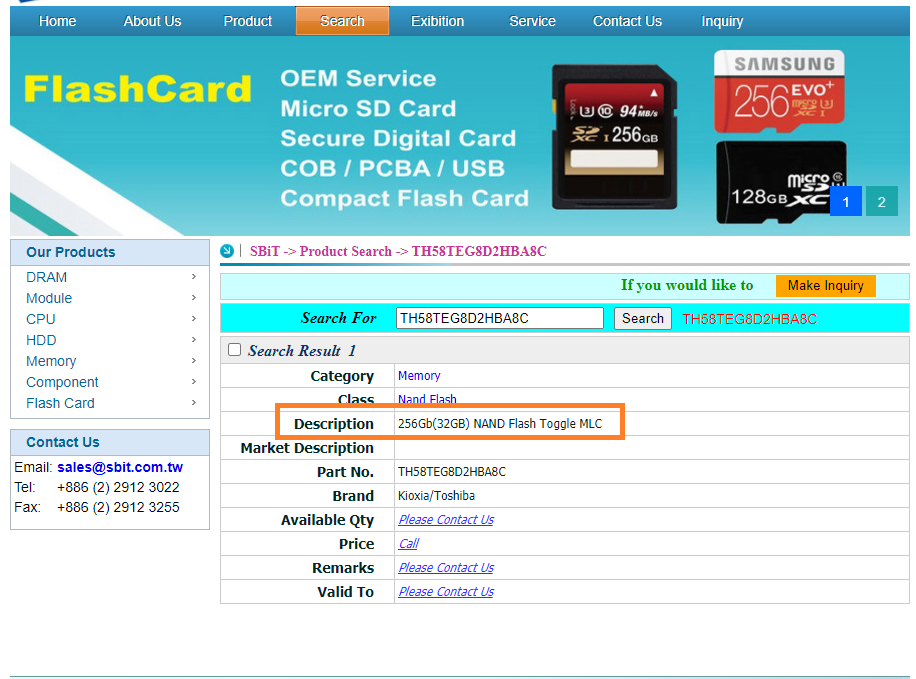This screenshot has height=679, width=916.
Task: Click Available Qty Please Contact Us link
Action: [446, 520]
